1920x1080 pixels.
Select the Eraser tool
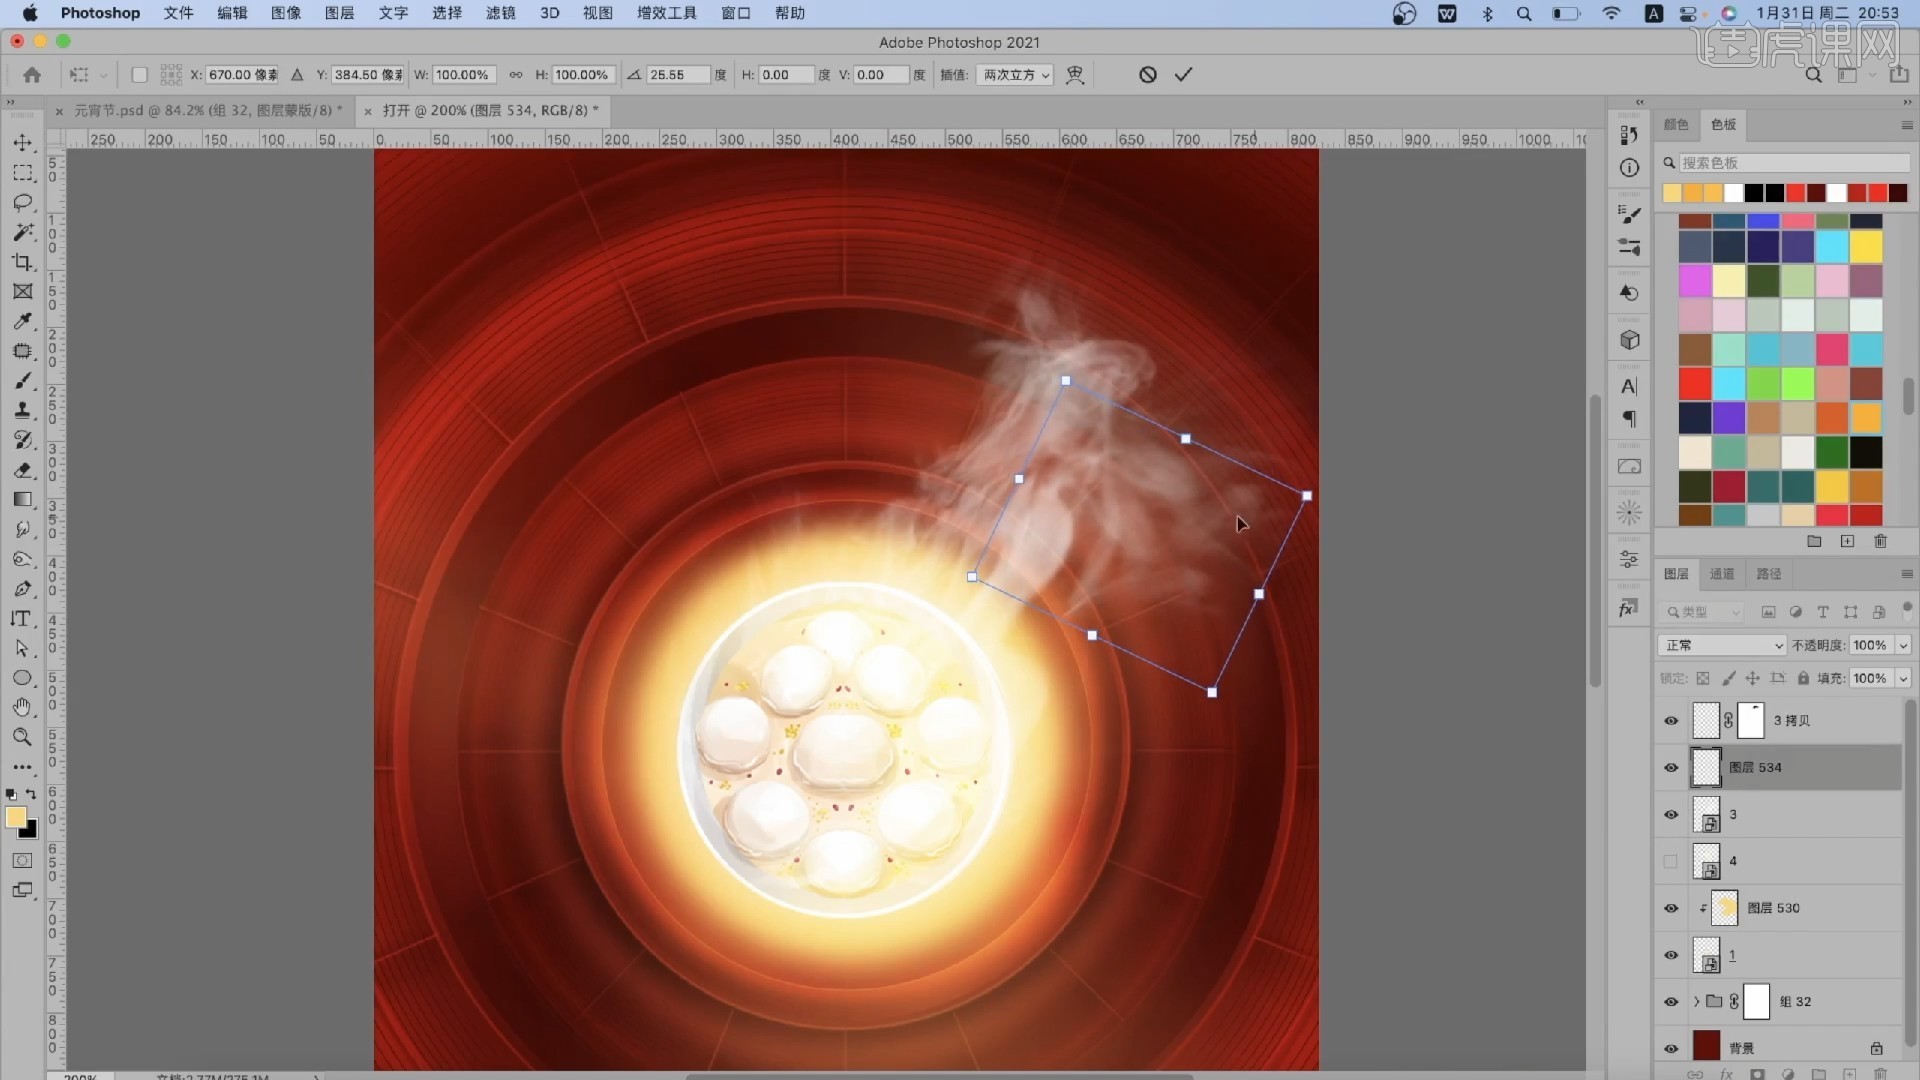pyautogui.click(x=22, y=470)
